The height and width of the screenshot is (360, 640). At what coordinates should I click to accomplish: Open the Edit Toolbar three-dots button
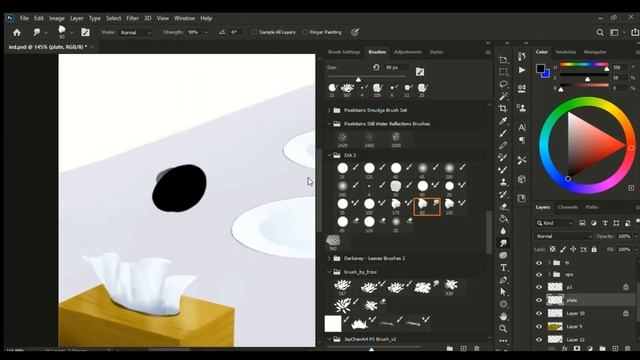coord(503,340)
